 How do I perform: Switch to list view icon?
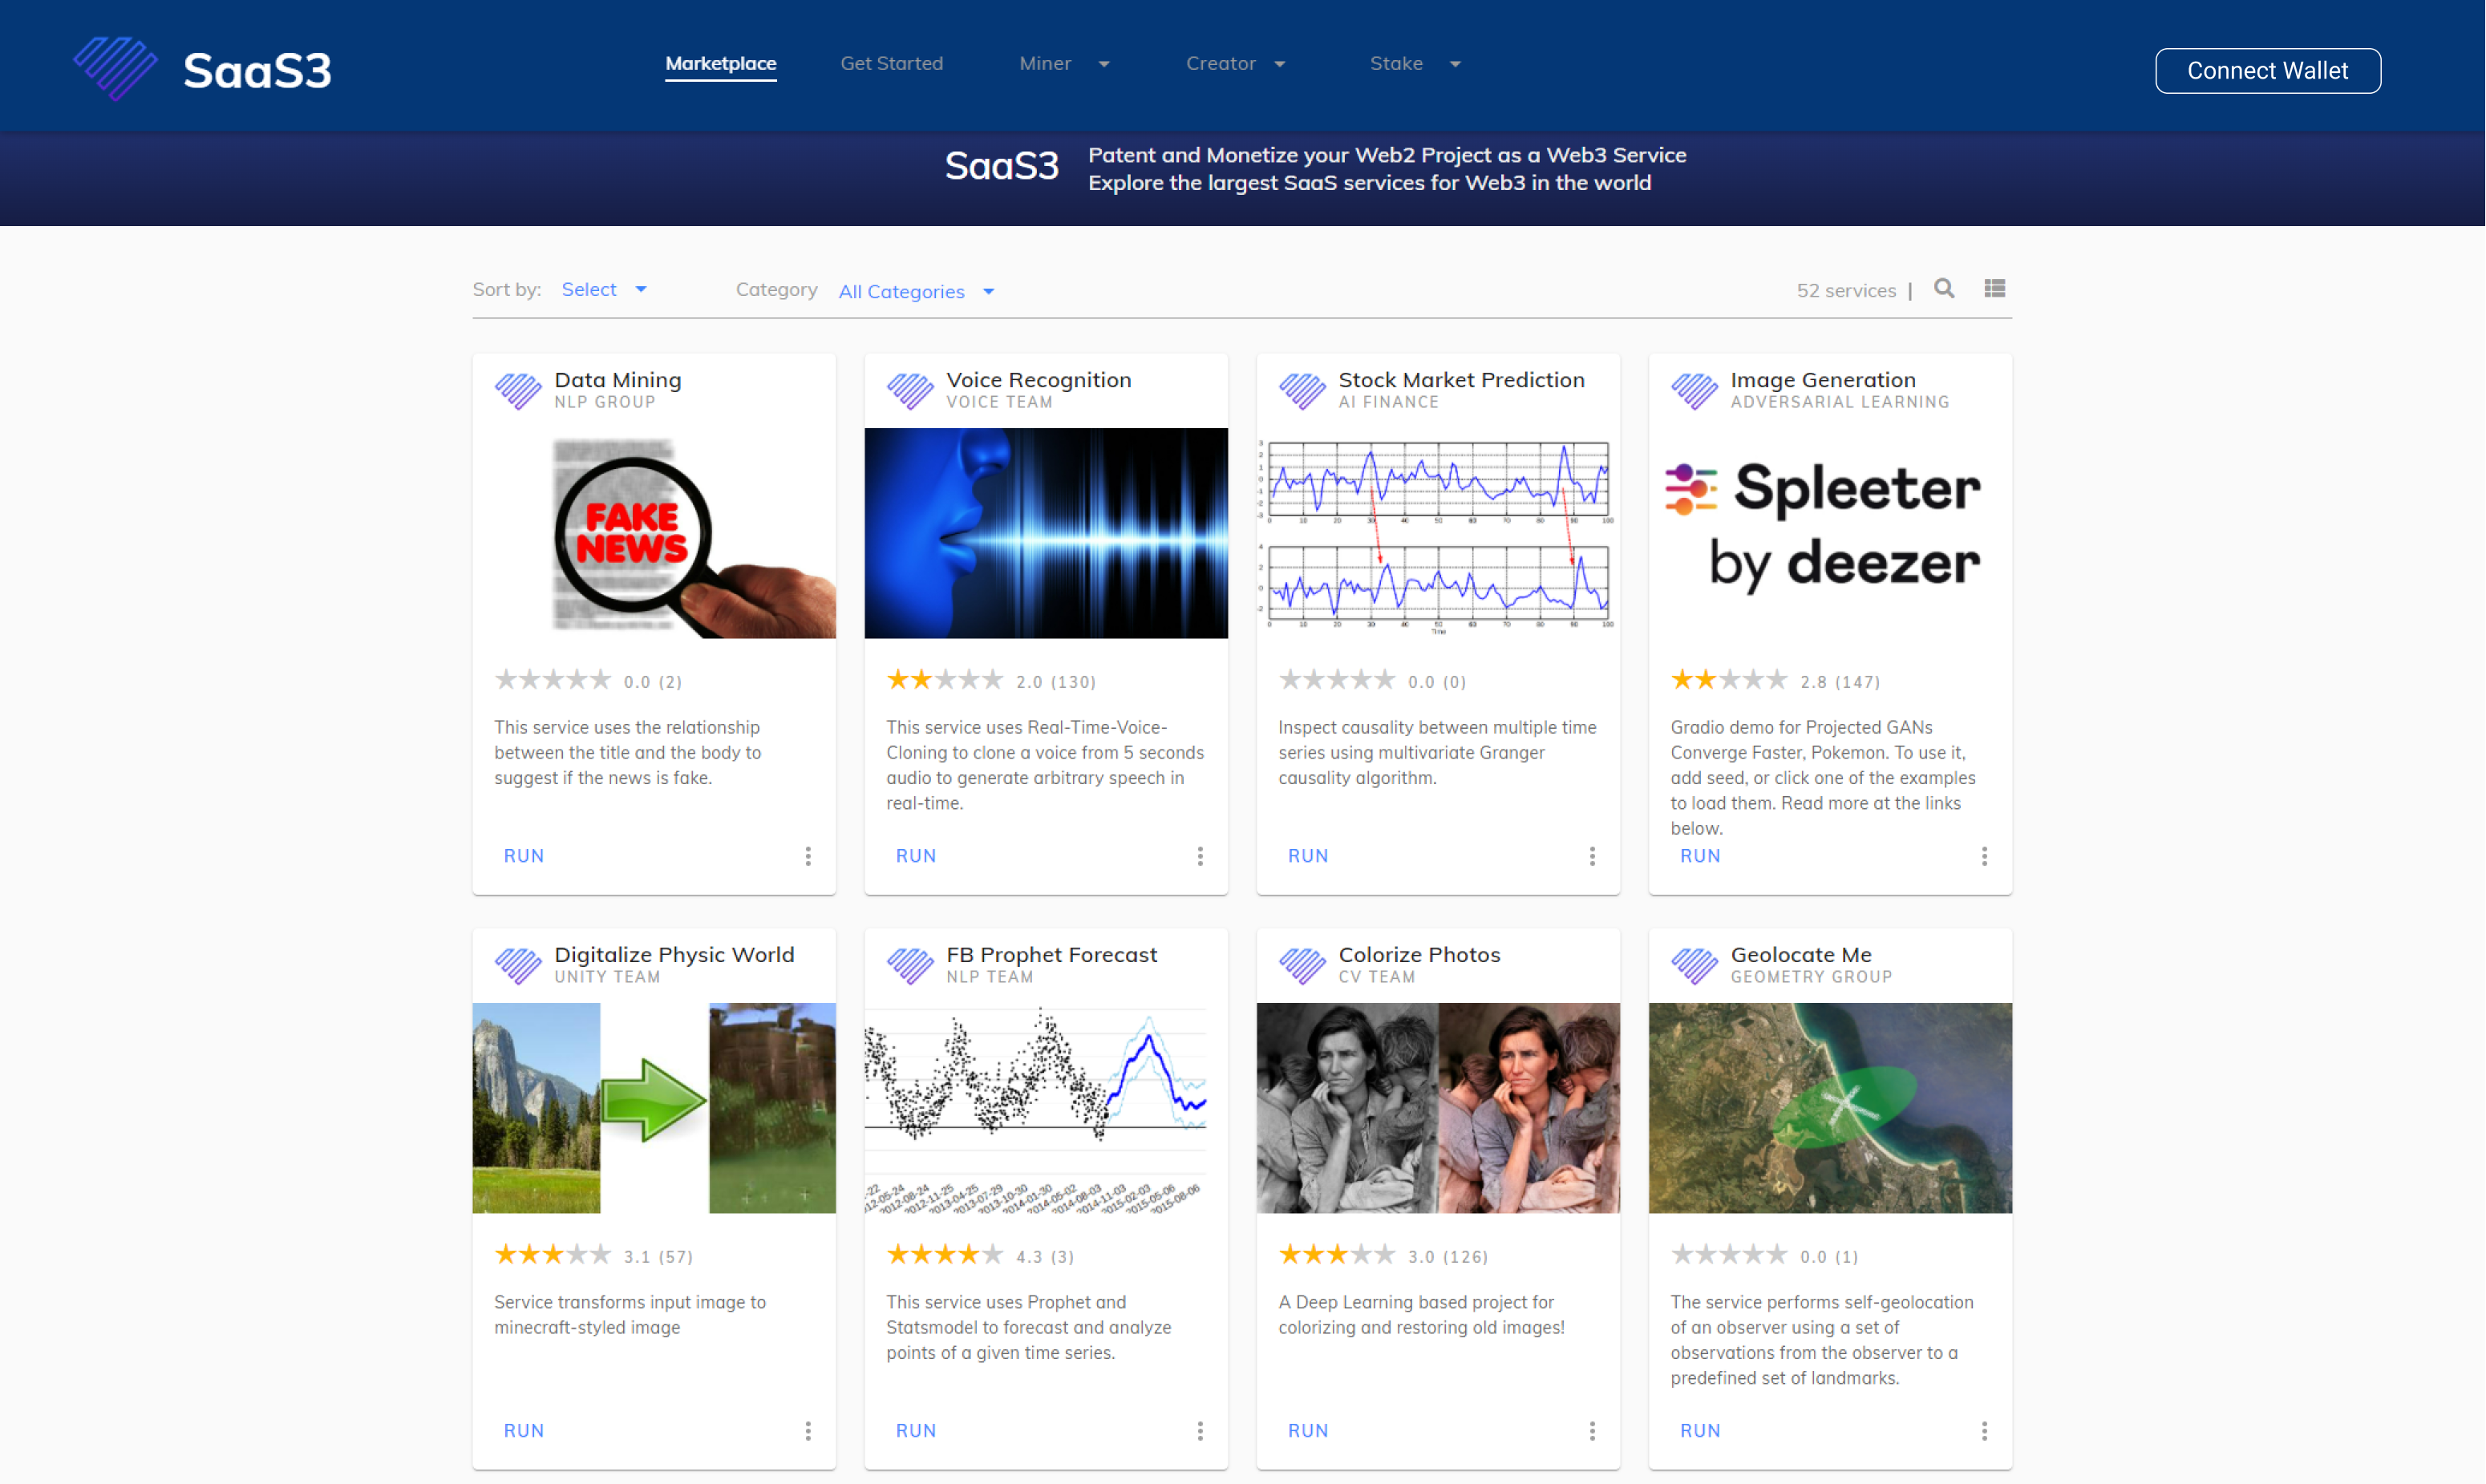tap(1994, 289)
